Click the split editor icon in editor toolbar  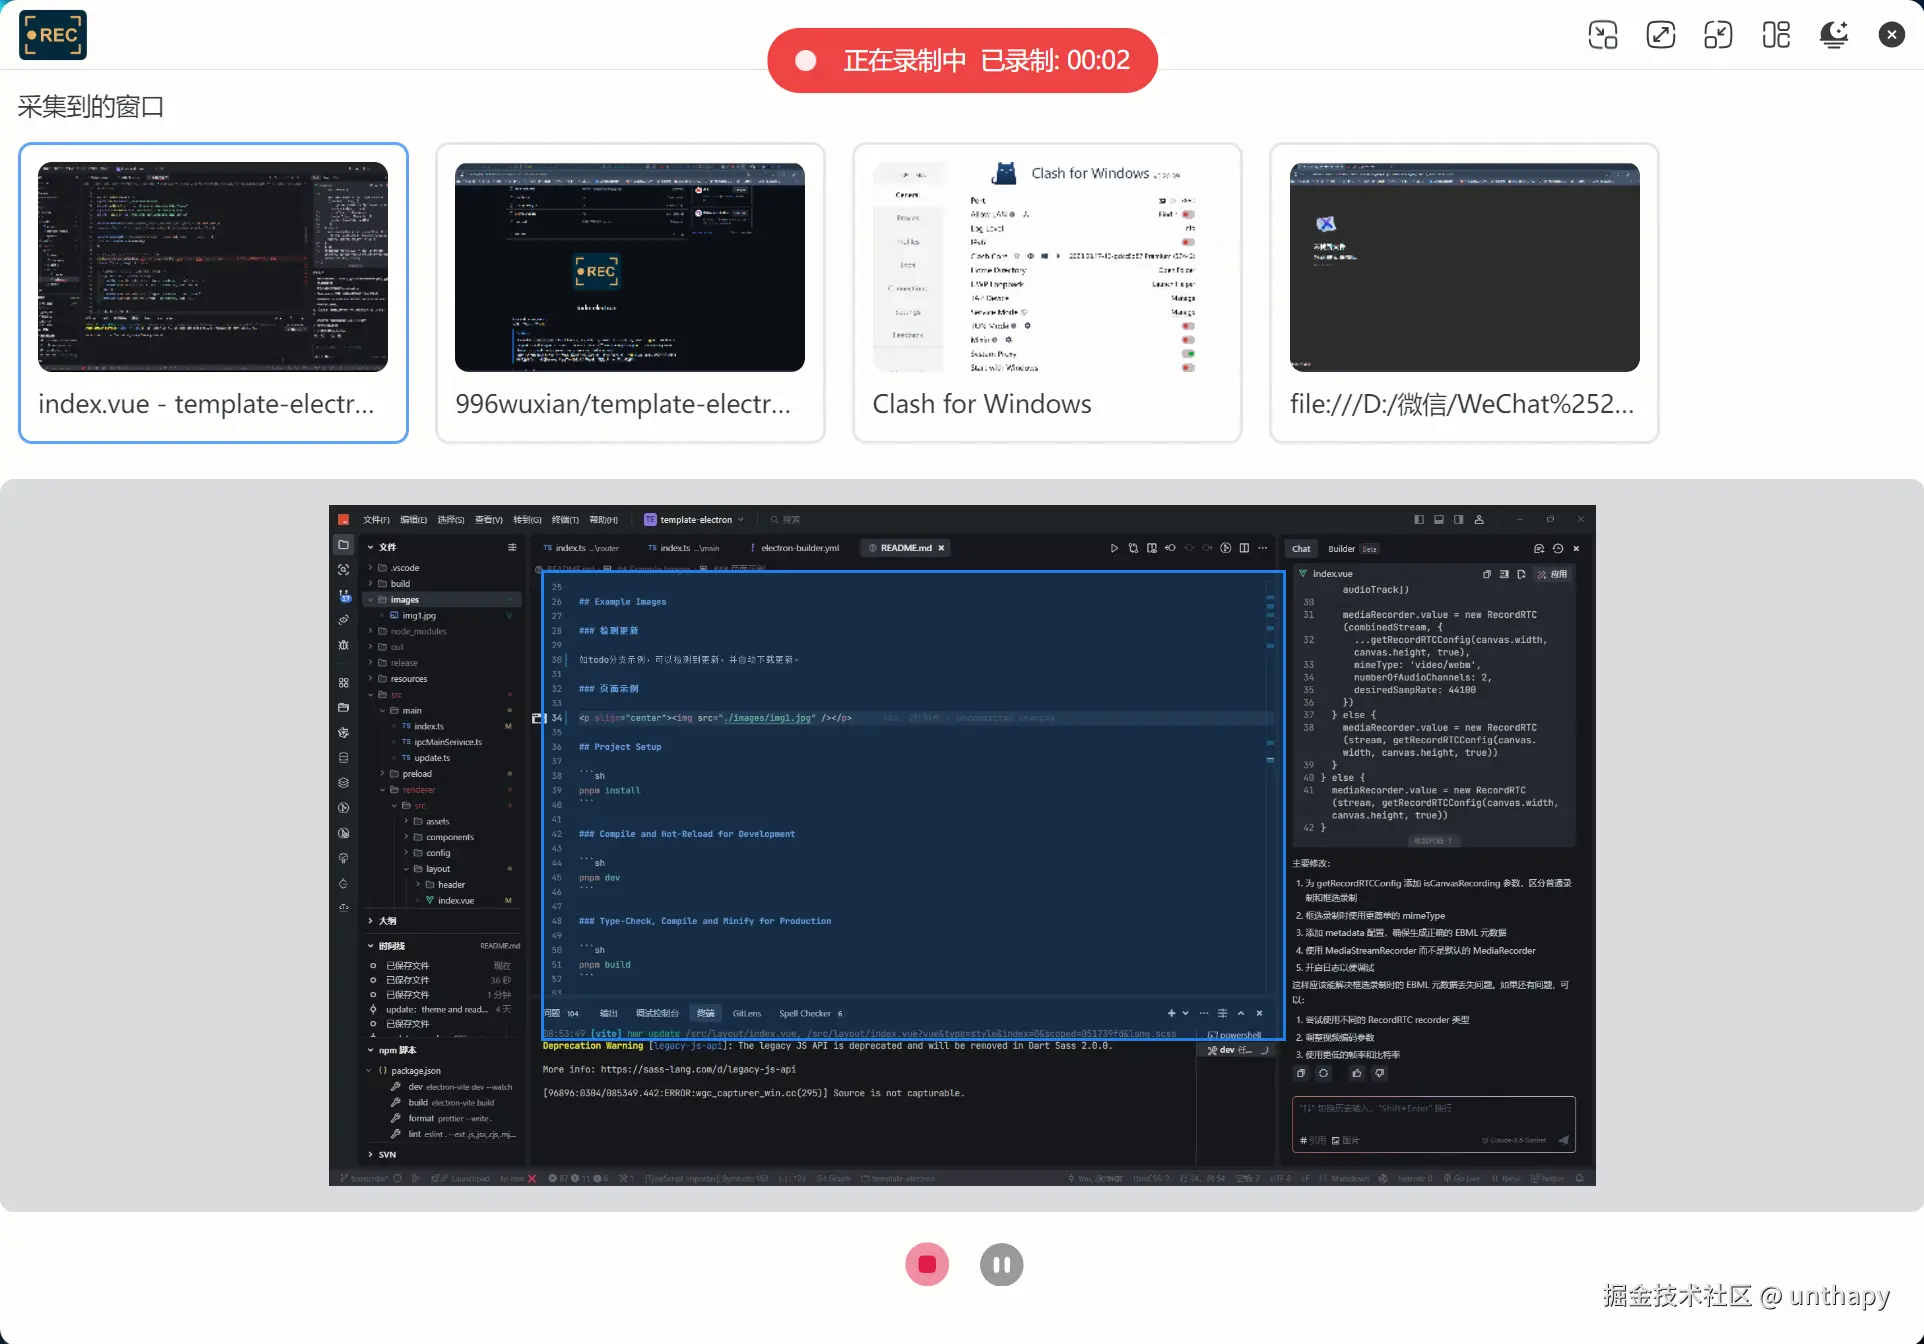(x=1244, y=548)
